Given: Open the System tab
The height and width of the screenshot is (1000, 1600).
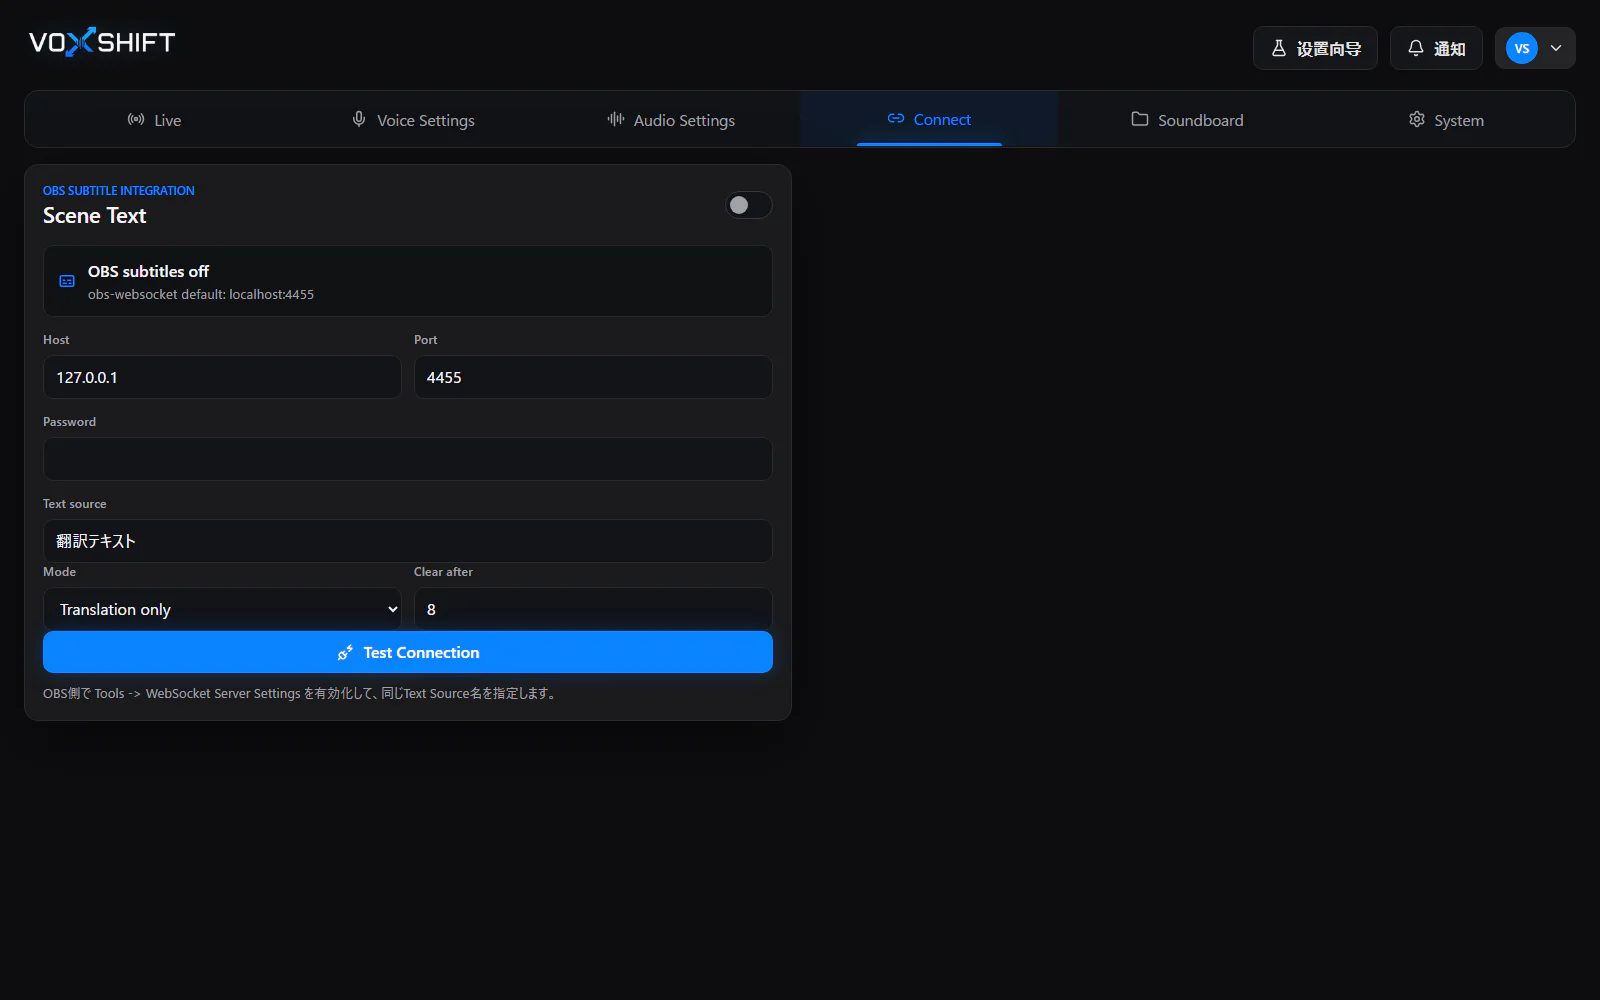Looking at the screenshot, I should 1446,120.
